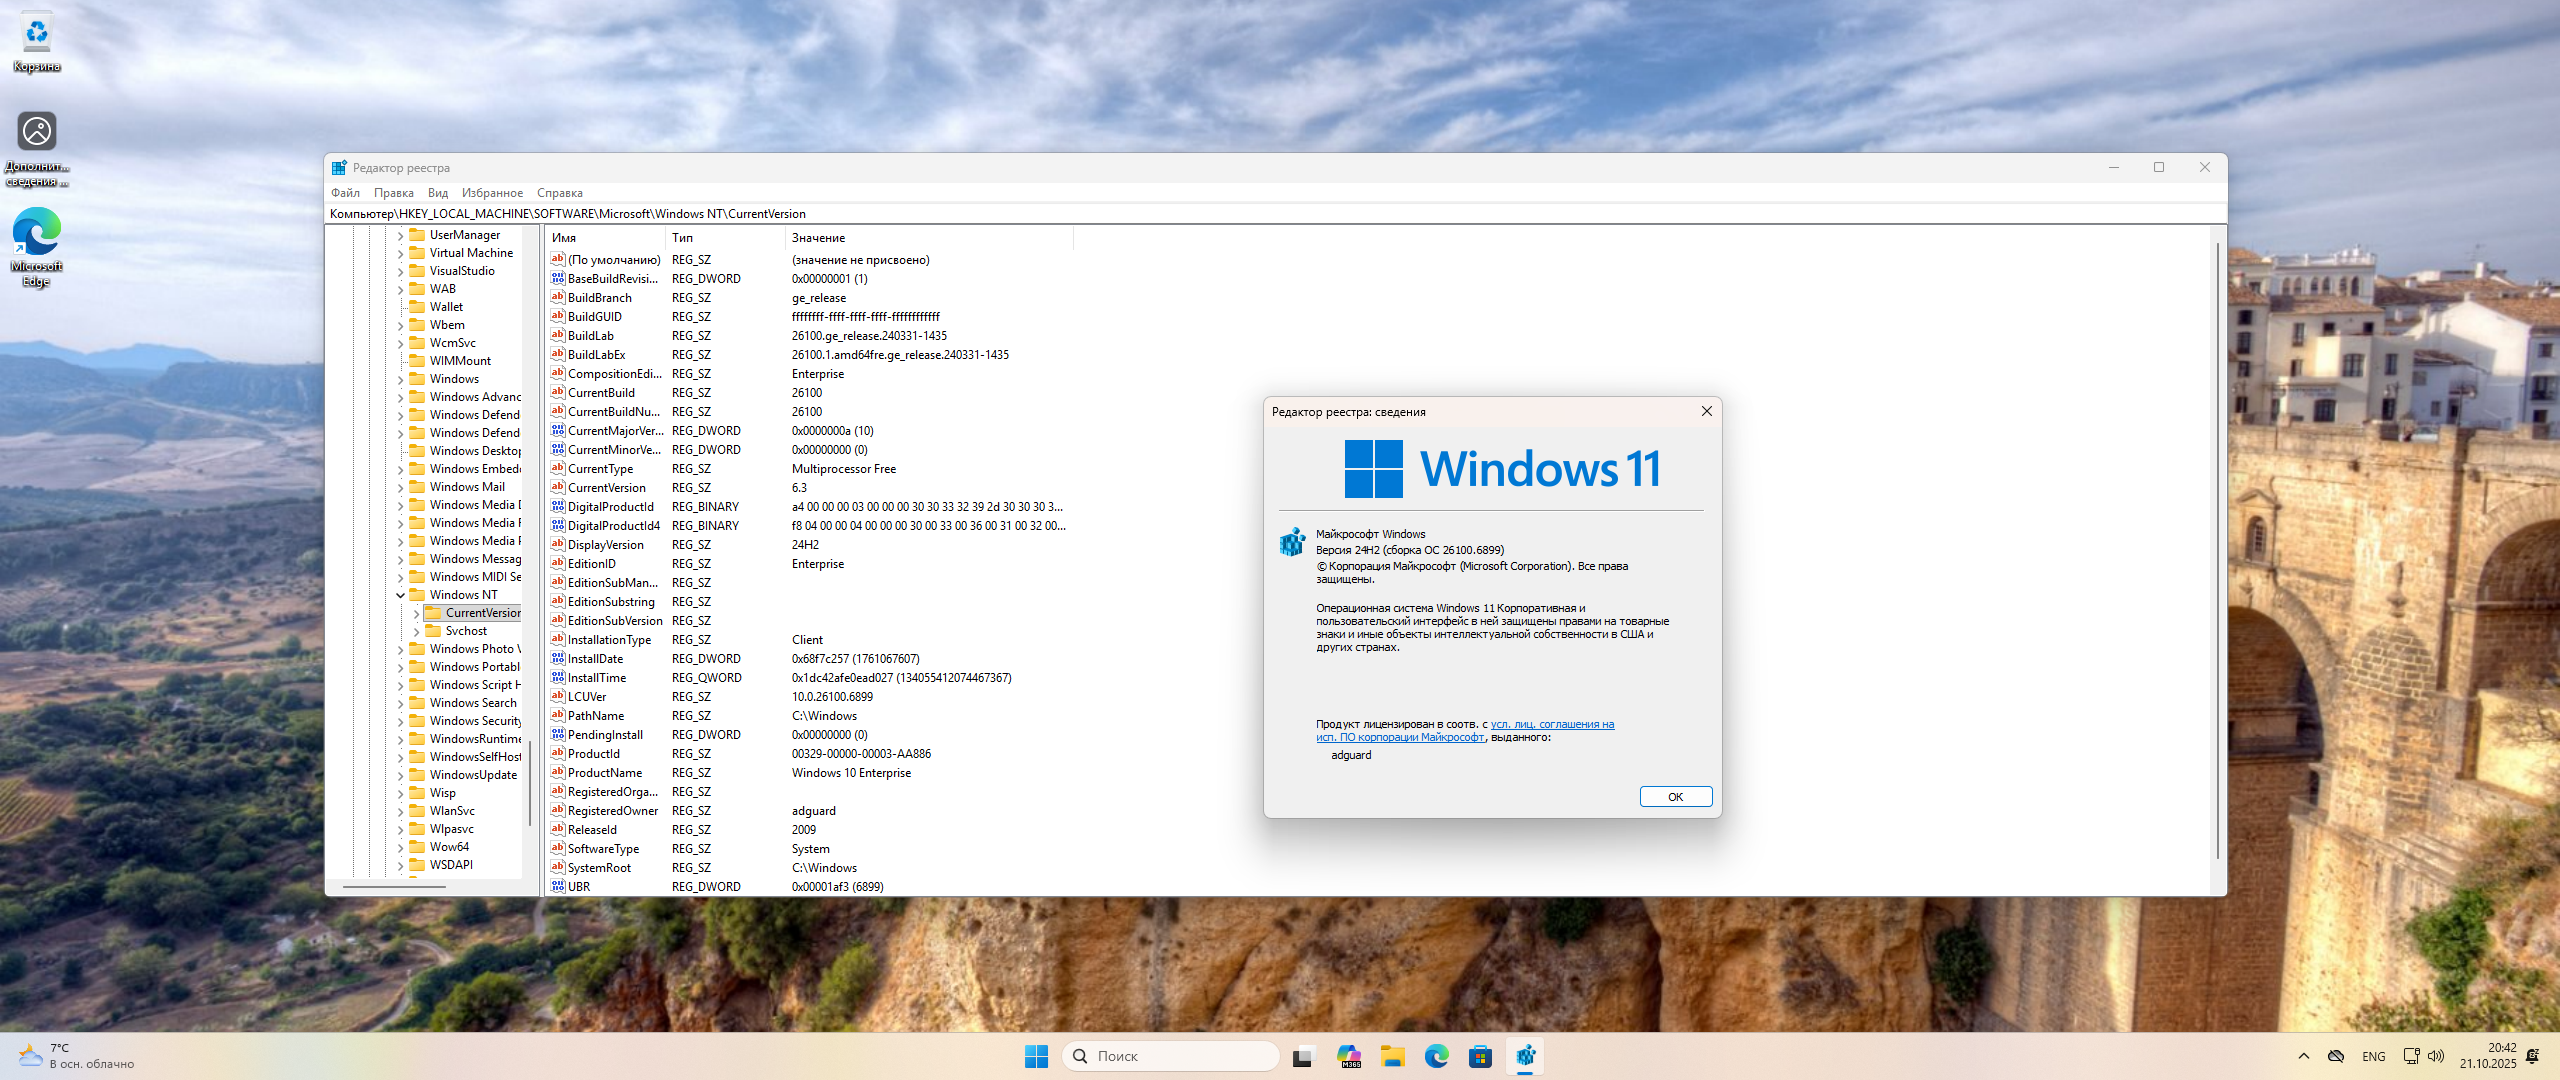Click OK in the about dialog
Viewport: 2560px width, 1080px height.
(x=1675, y=797)
